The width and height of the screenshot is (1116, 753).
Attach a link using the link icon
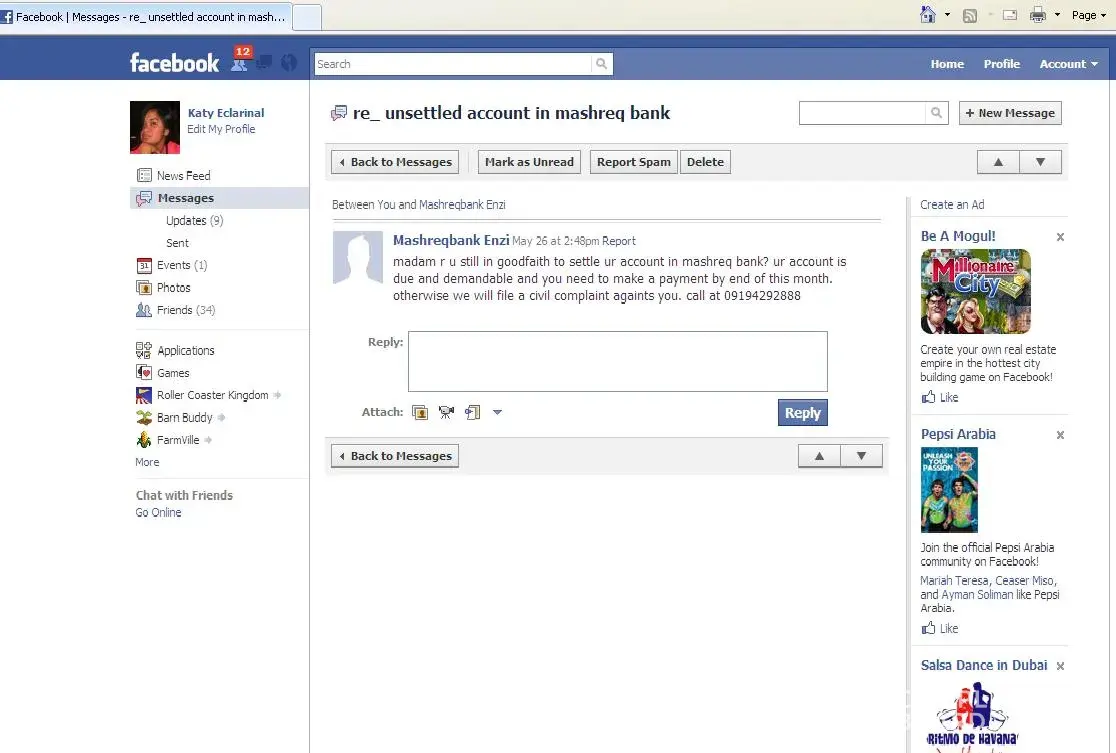pos(473,412)
